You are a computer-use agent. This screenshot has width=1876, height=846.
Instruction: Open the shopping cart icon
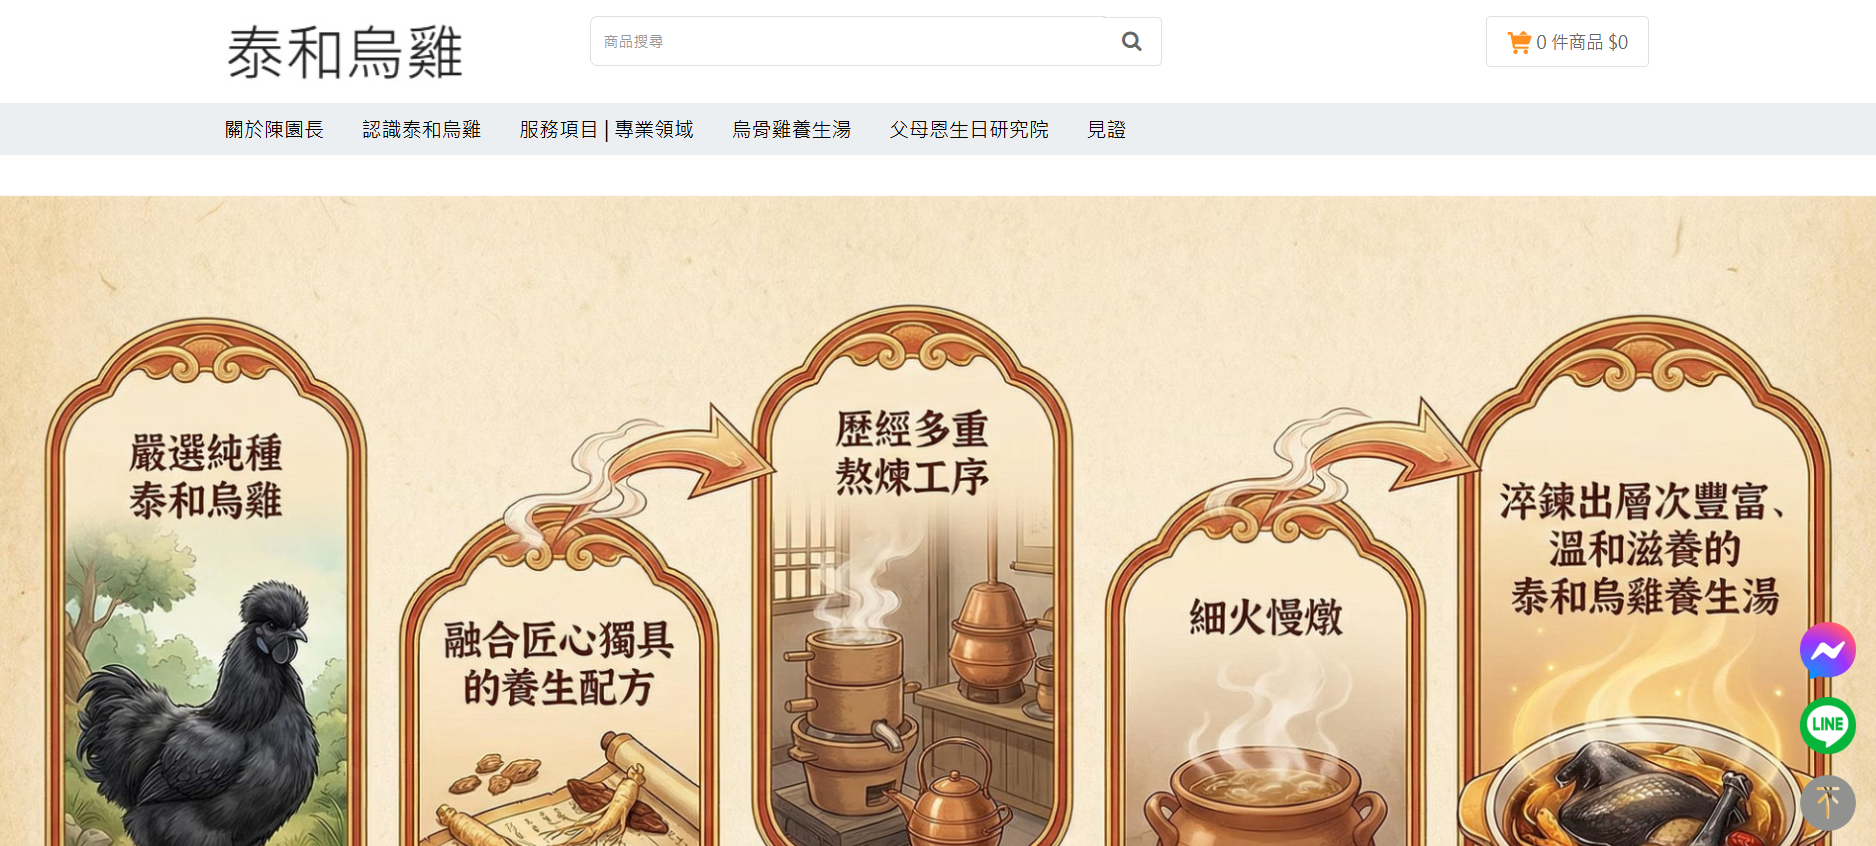pyautogui.click(x=1519, y=42)
